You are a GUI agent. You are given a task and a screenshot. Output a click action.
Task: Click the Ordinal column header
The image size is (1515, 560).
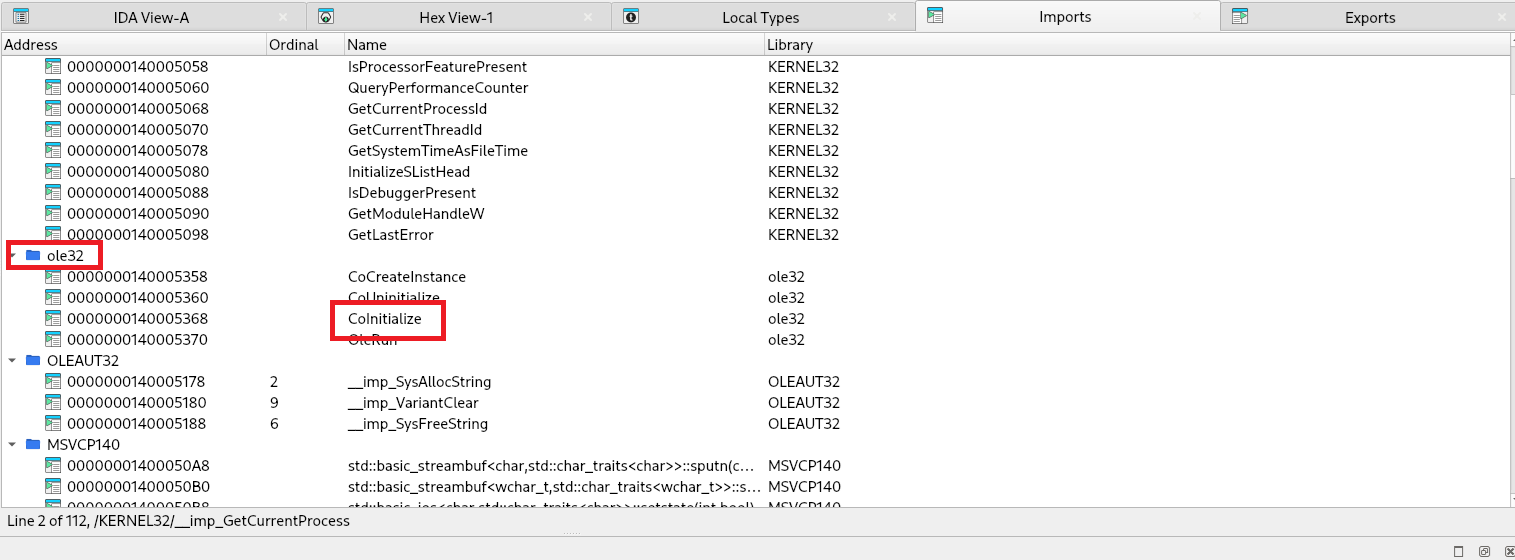pos(293,44)
